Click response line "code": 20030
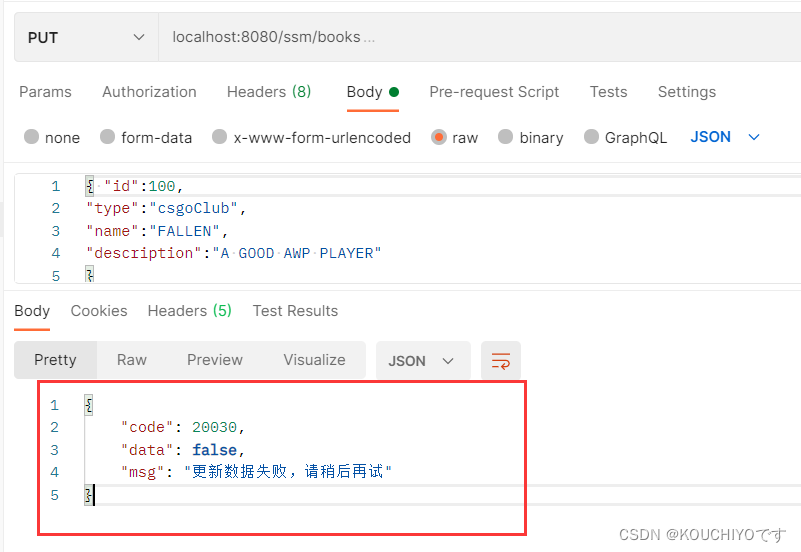 (183, 427)
